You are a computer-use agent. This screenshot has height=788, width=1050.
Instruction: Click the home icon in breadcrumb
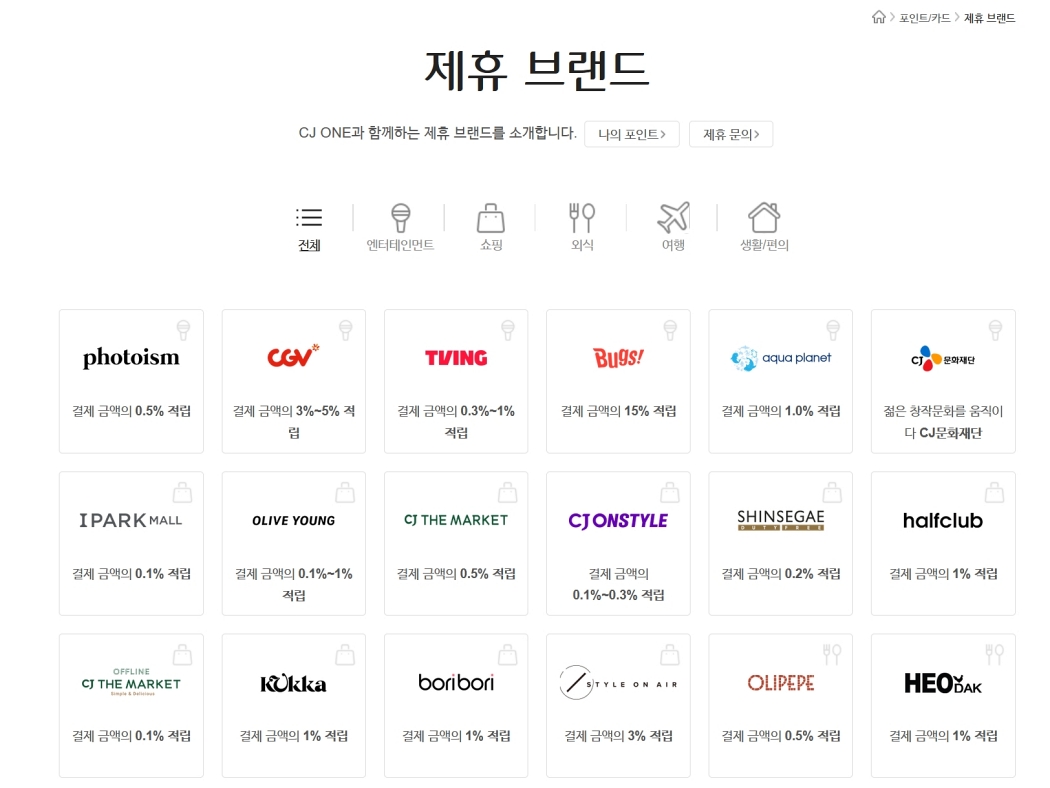coord(879,17)
